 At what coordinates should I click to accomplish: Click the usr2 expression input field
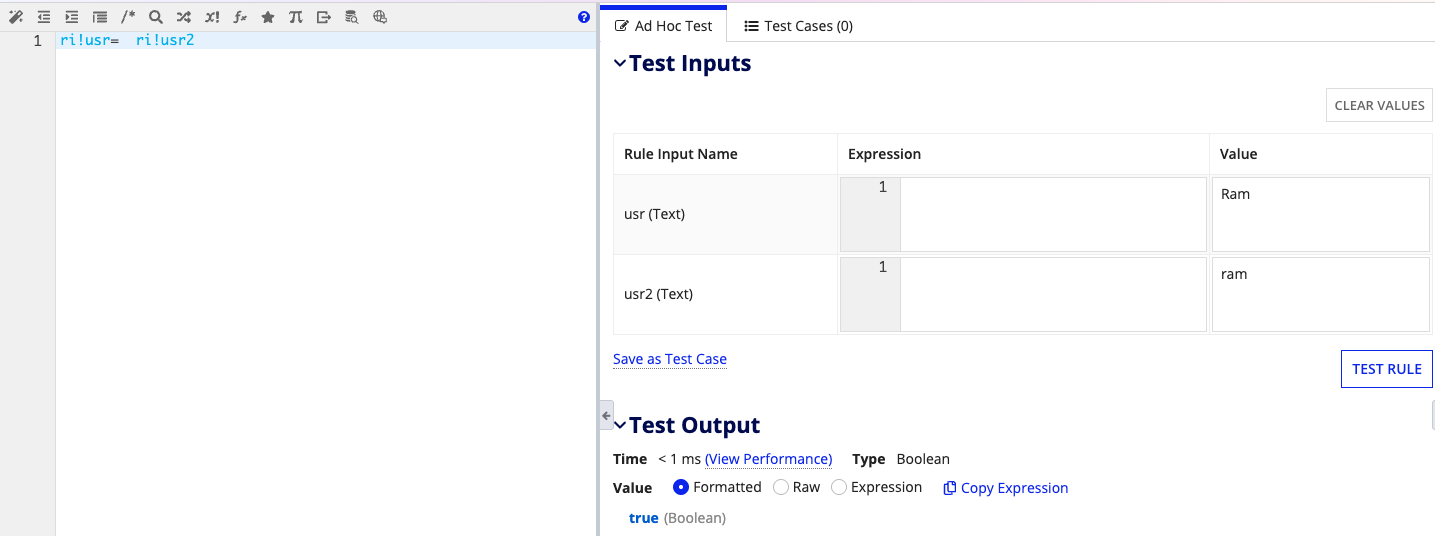click(x=1053, y=294)
